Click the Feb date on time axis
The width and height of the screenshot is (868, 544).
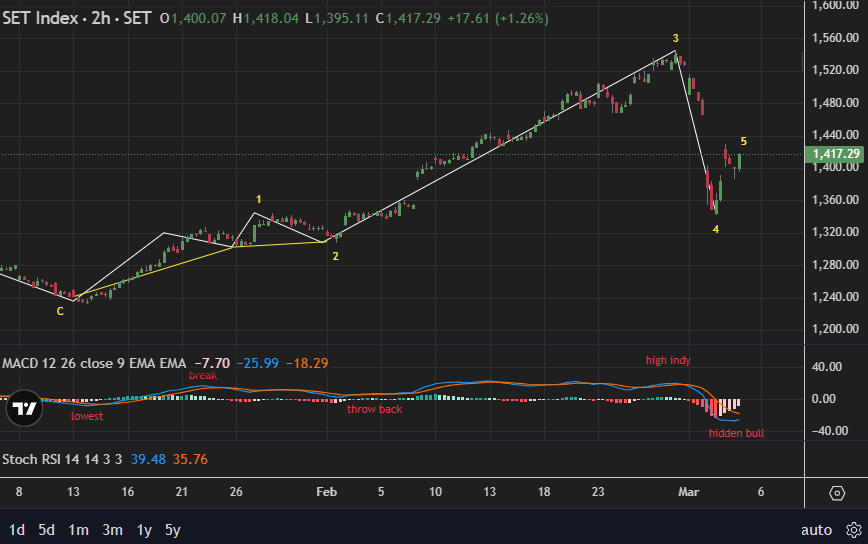tap(327, 492)
